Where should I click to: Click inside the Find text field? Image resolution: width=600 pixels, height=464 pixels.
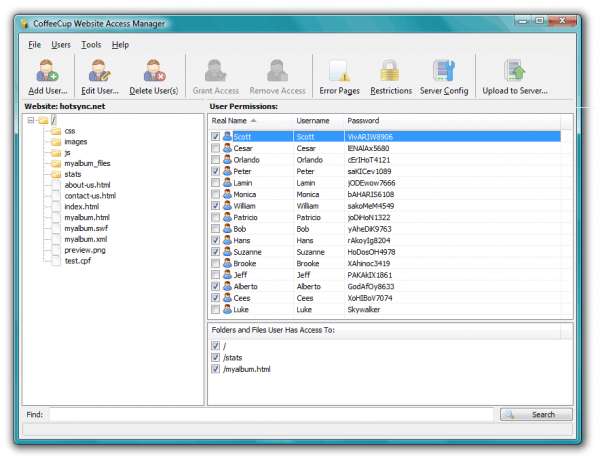270,414
